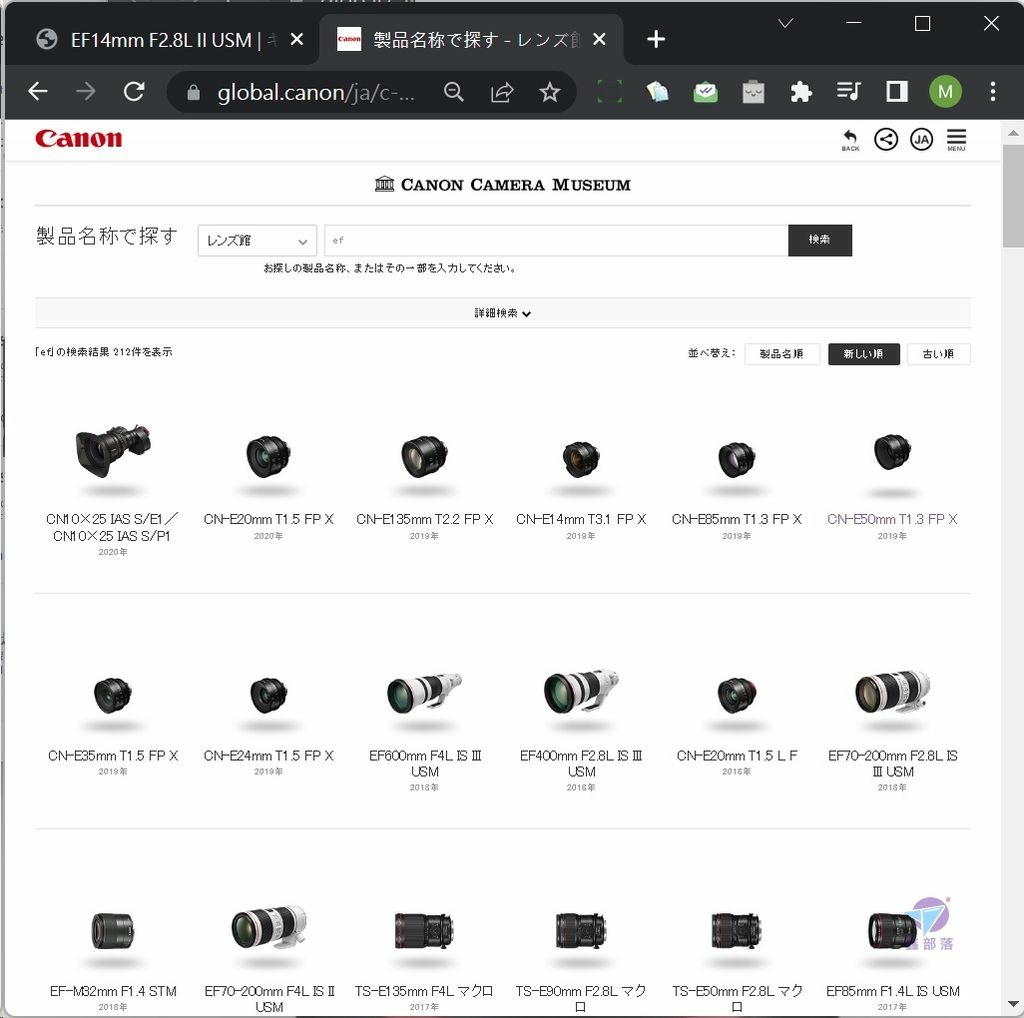Close the EF14mm F2.8L II USM tab
Screen dimensions: 1024x1018
point(296,40)
